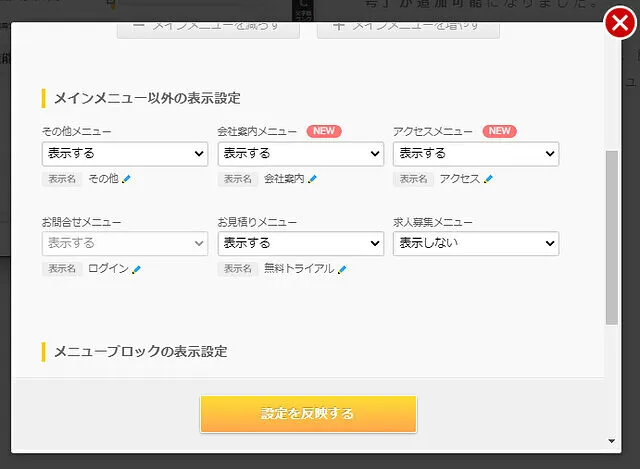Edit ログイン display name with pencil icon

136,269
